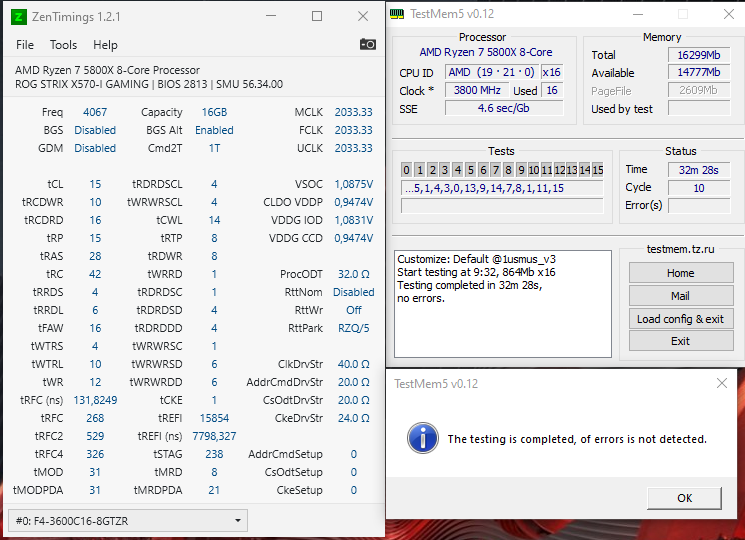Click the Exit button in TestMem5
Screen dimensions: 745x540
tap(681, 341)
